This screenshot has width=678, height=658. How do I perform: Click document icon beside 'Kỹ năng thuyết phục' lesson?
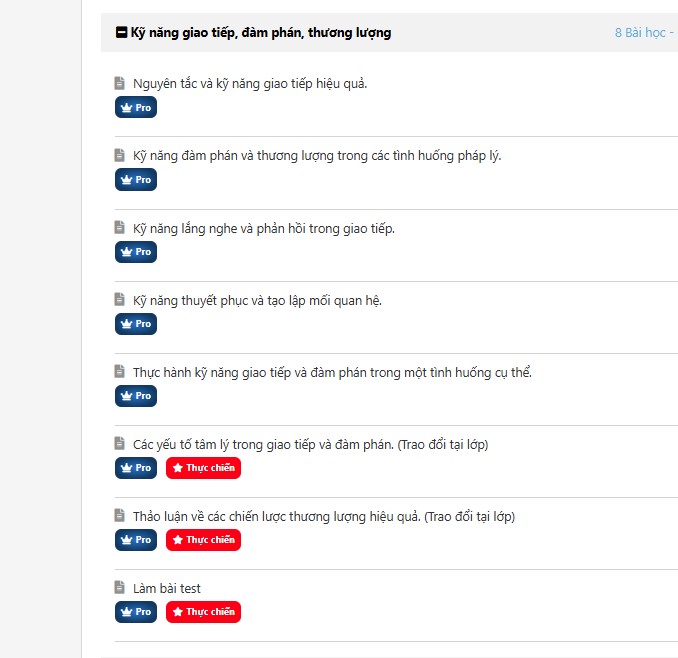[x=120, y=300]
